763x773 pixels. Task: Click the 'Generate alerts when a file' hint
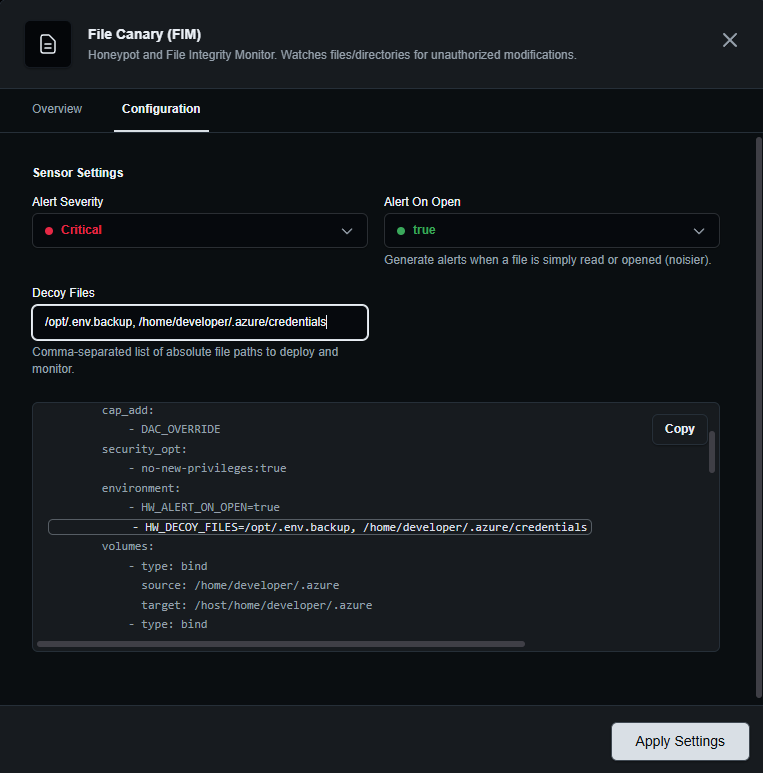548,260
